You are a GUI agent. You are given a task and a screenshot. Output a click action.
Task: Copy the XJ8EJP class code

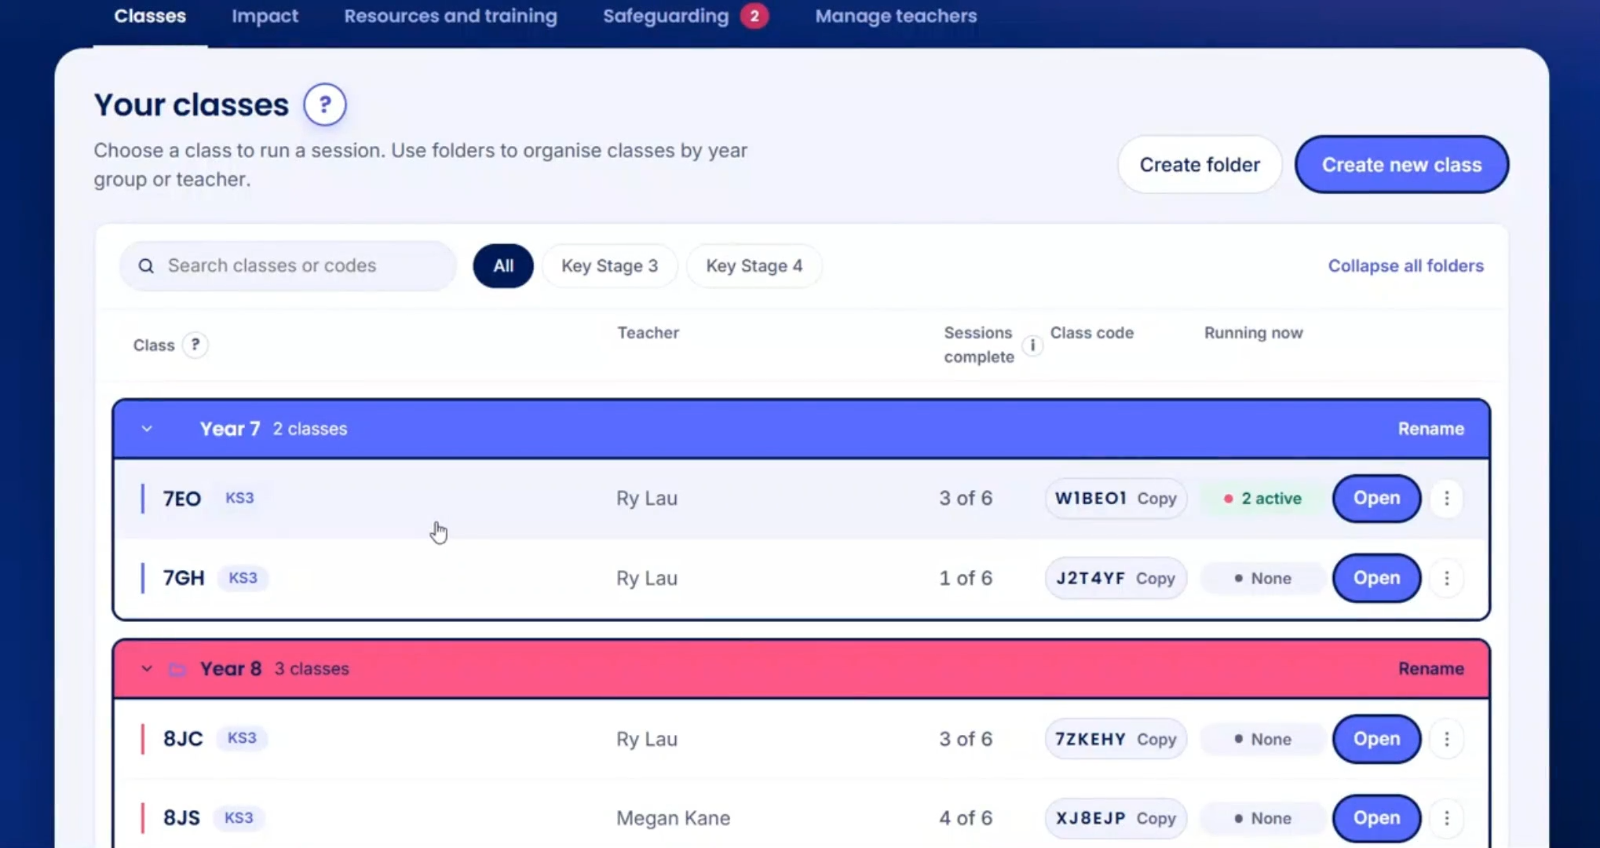click(x=1156, y=818)
